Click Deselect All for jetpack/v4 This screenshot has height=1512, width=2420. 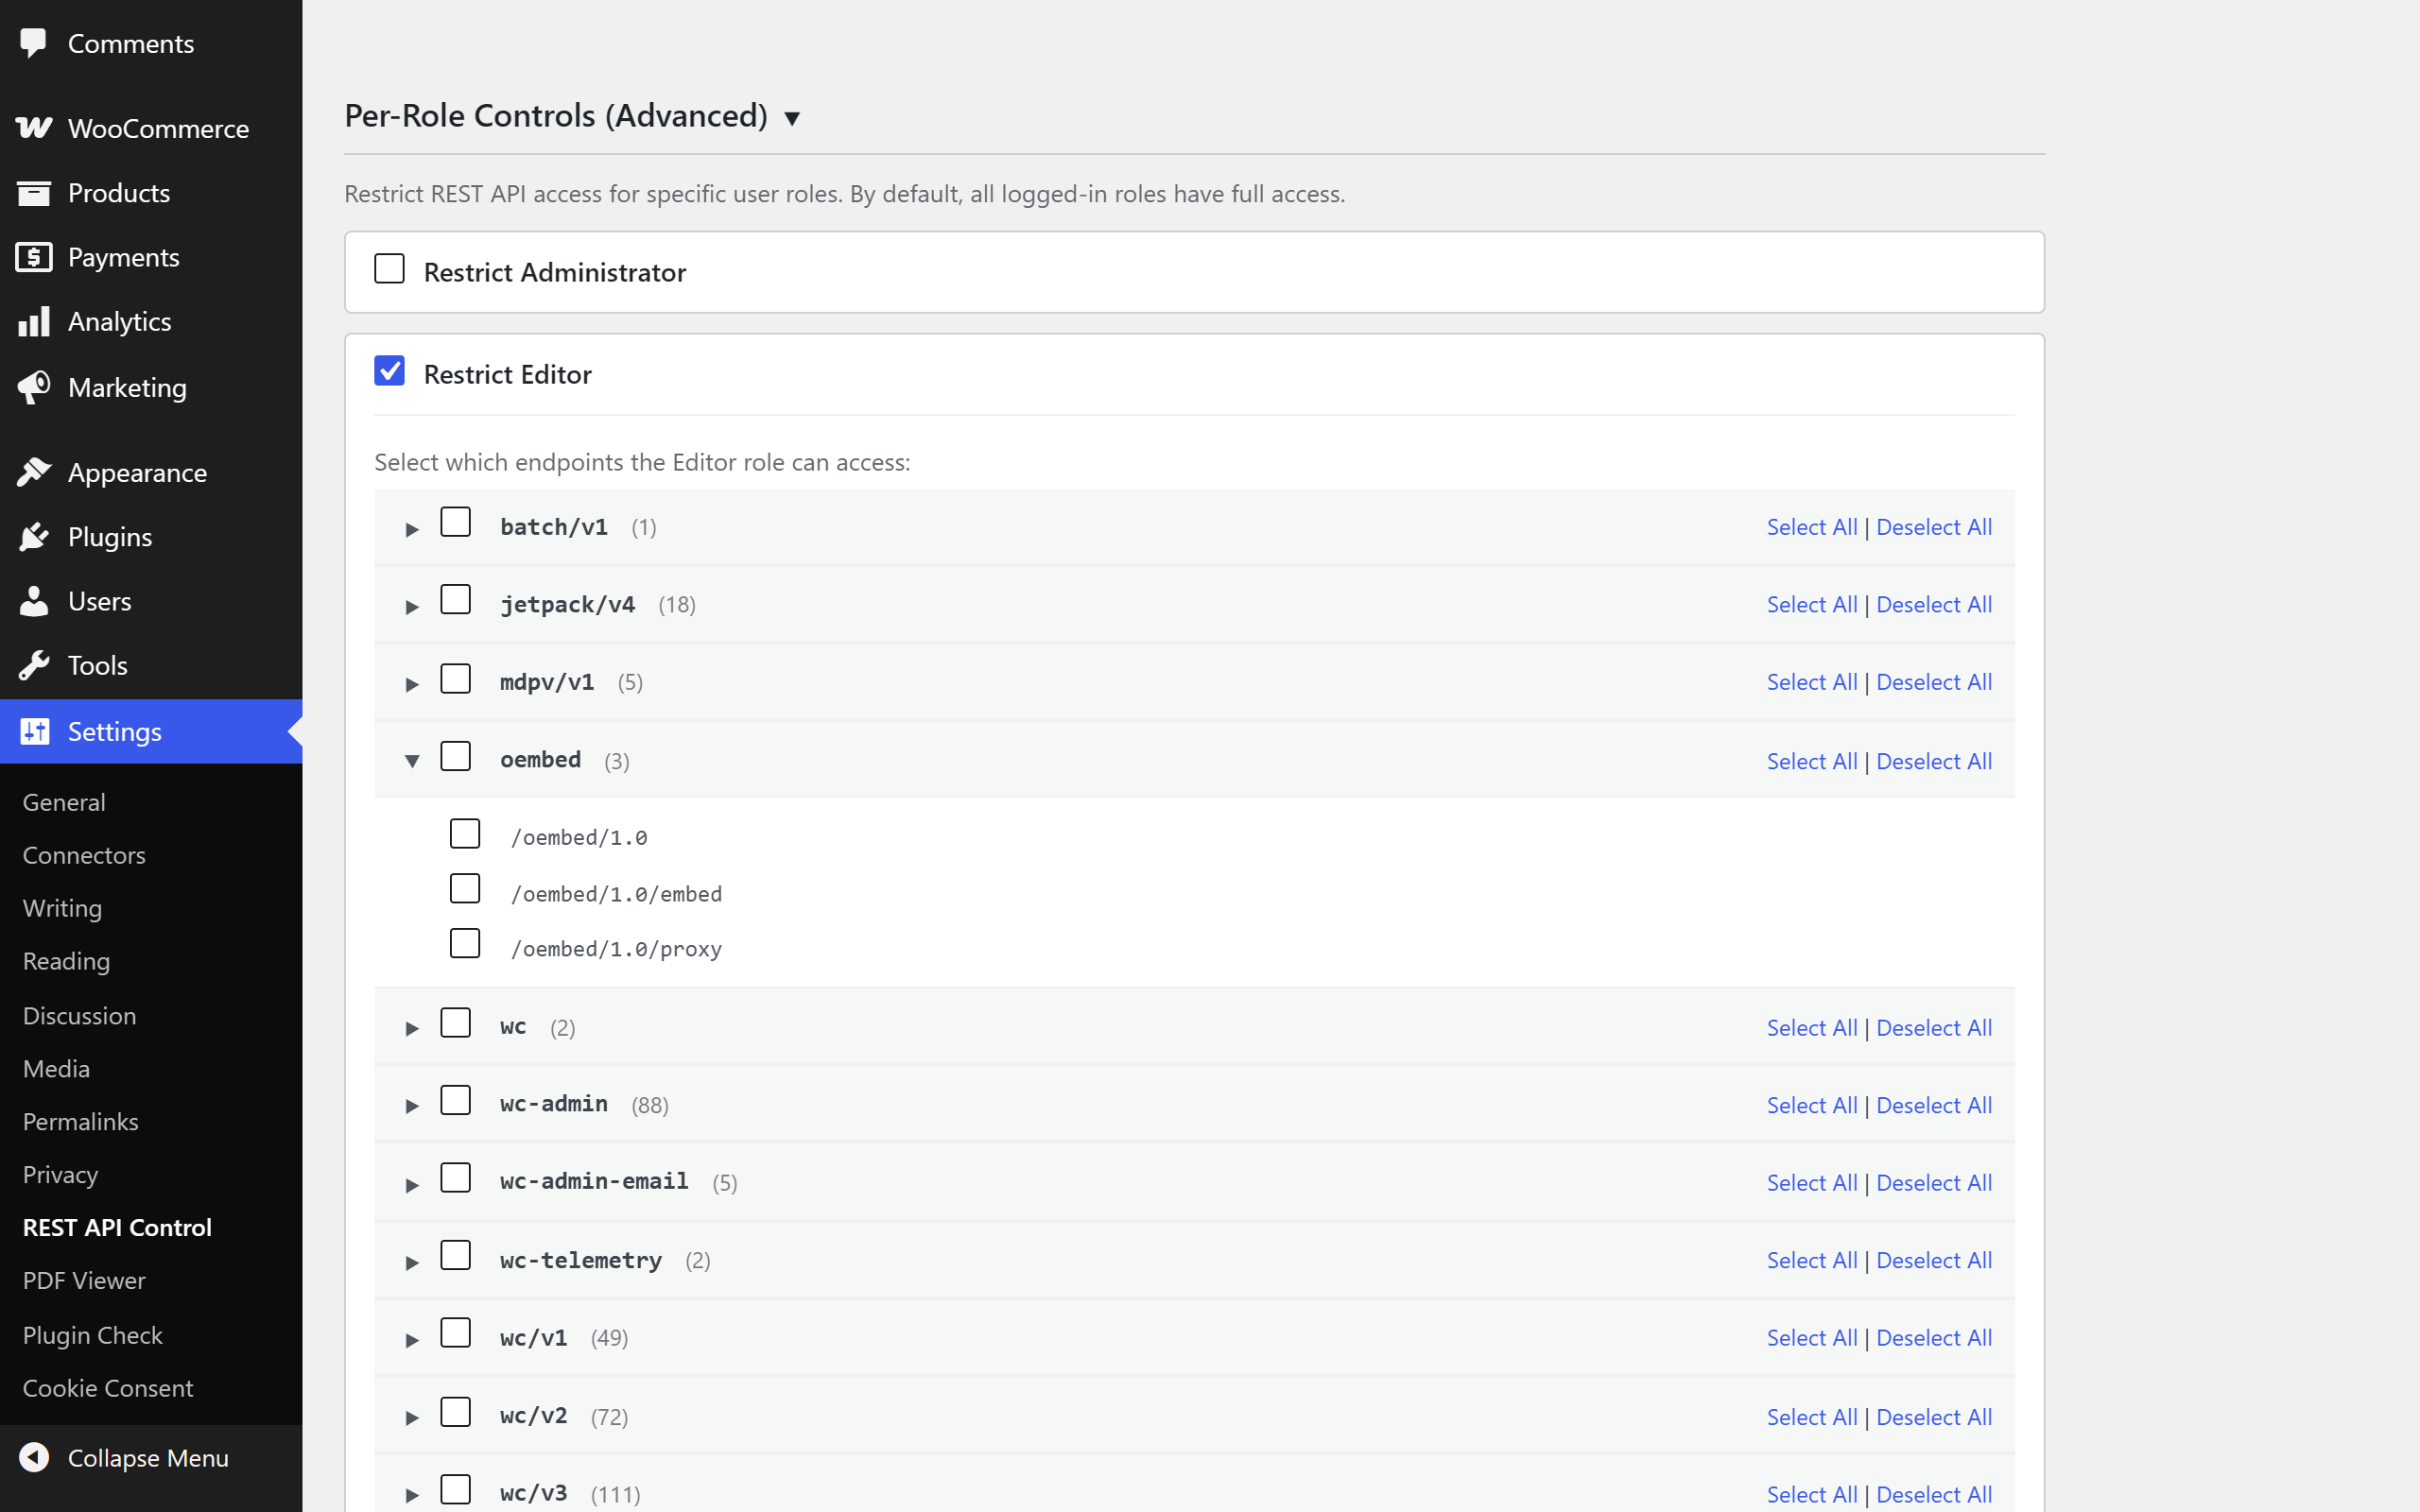pos(1934,604)
